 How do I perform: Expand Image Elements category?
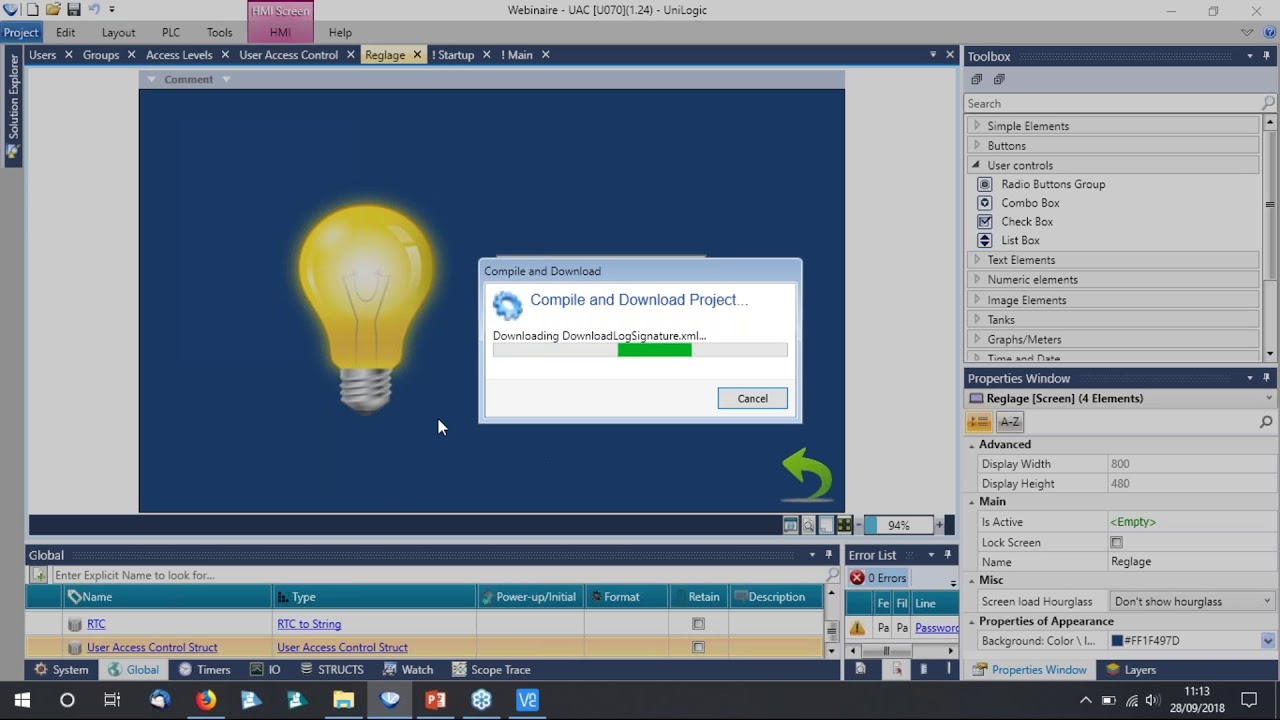tap(977, 300)
